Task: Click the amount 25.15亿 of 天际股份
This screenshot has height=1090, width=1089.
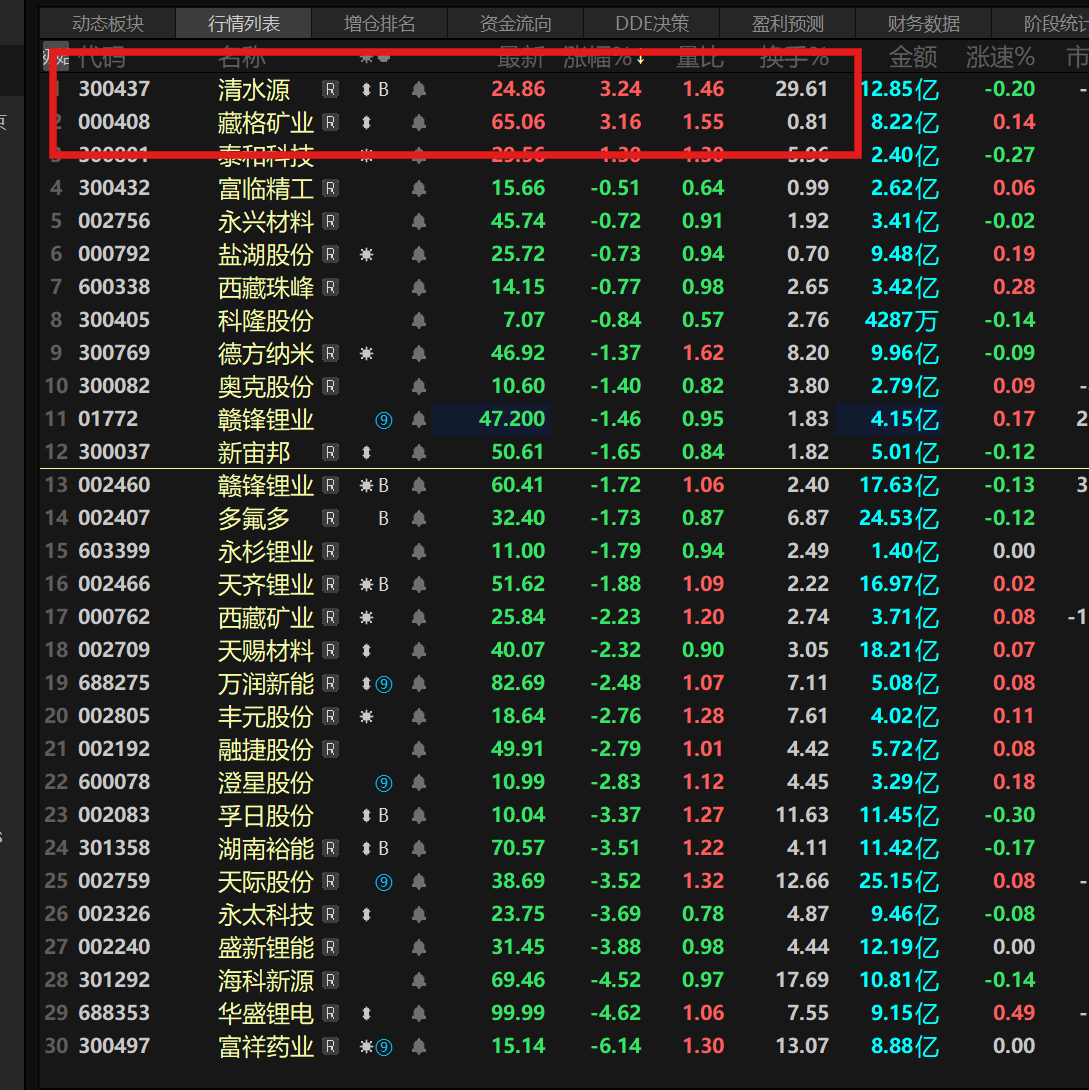Action: click(899, 881)
